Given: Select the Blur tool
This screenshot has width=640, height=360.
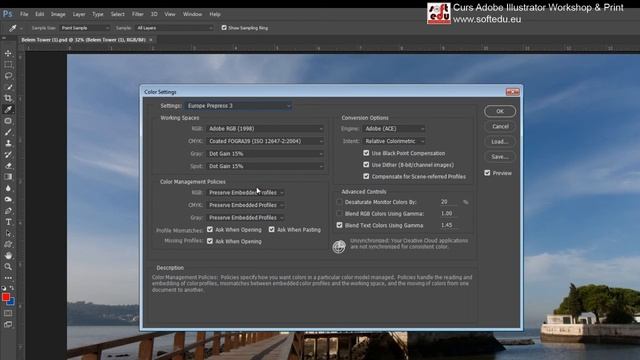Looking at the screenshot, I should pos(8,188).
